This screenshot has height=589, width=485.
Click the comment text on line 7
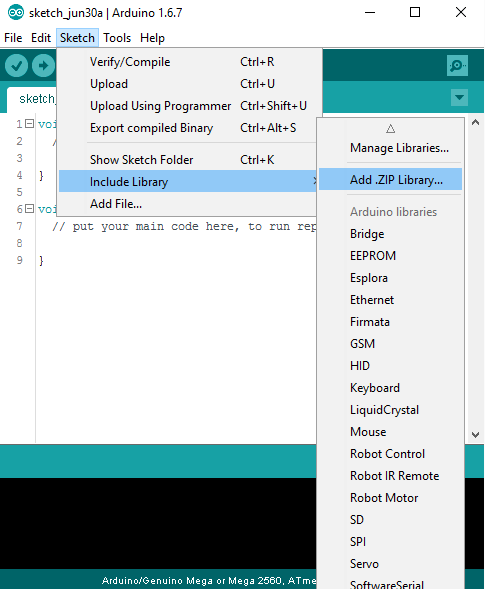click(x=184, y=227)
